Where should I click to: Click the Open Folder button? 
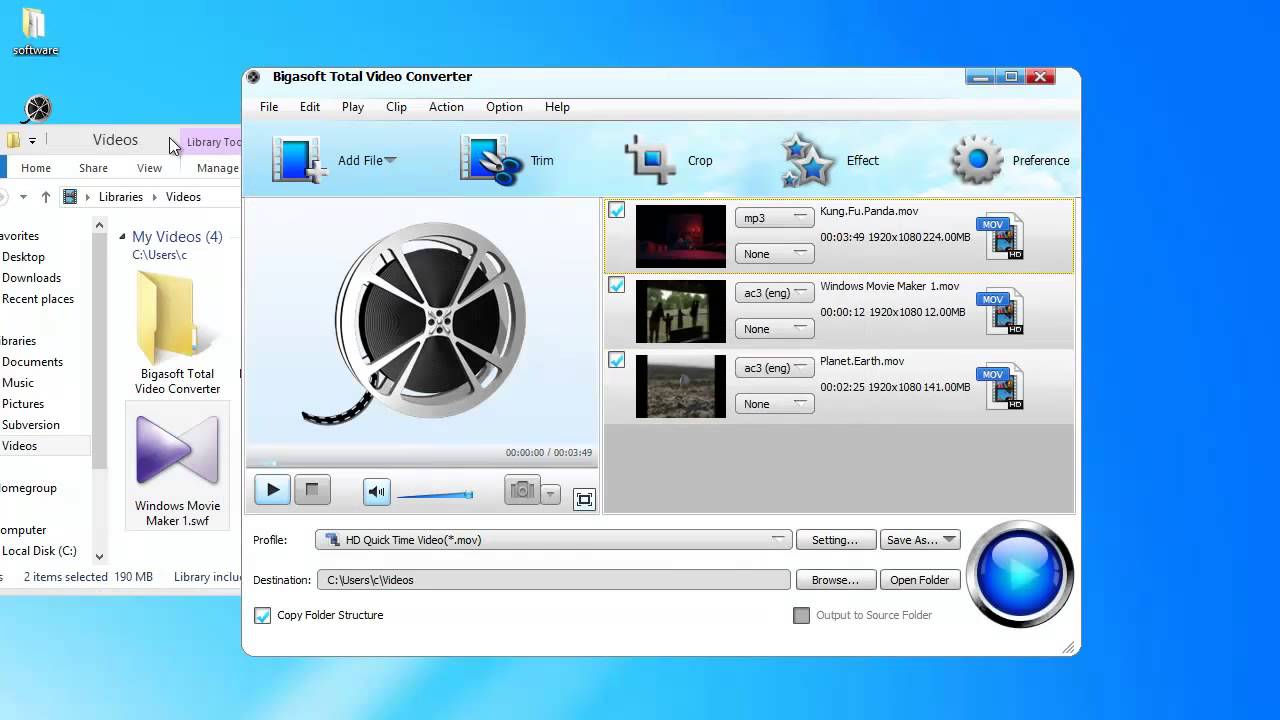[919, 580]
